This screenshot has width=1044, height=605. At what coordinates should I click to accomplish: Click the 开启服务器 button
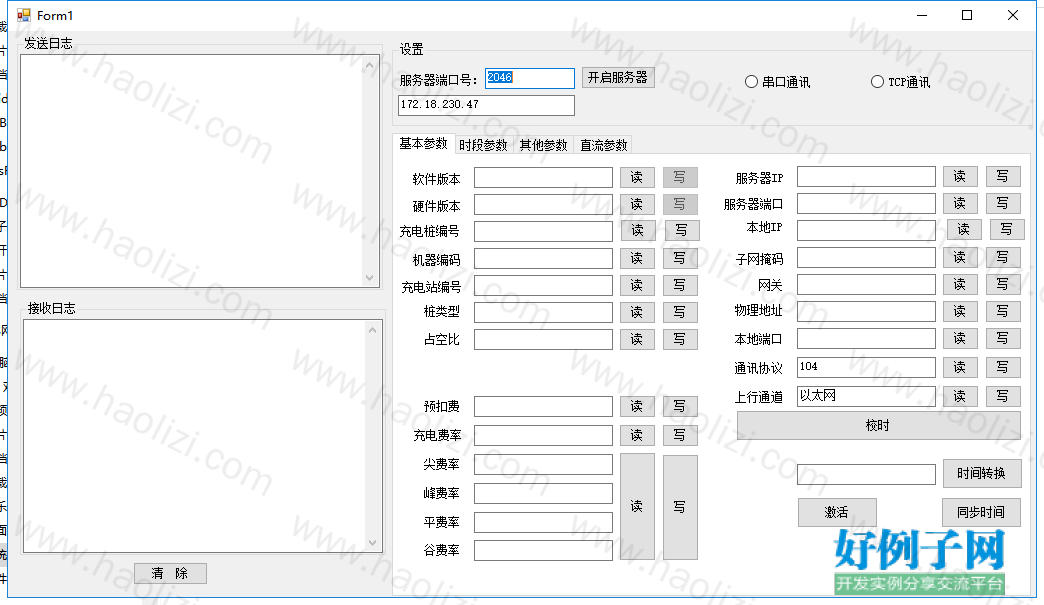tap(618, 78)
